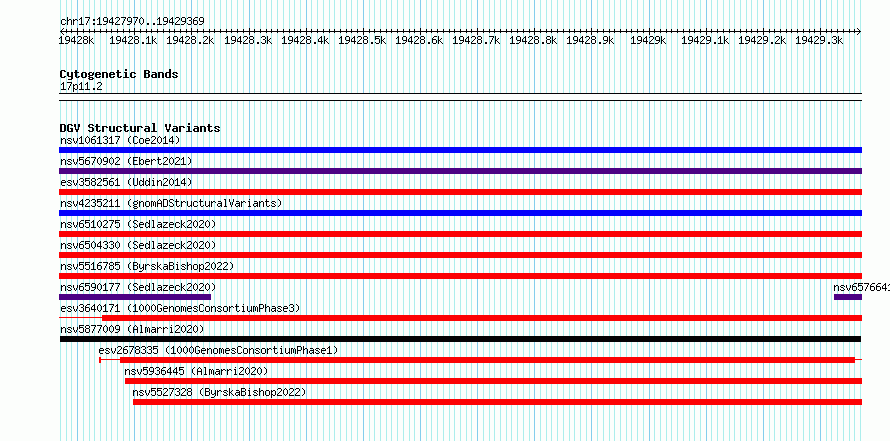Click the 19428.2k ruler tick label
The image size is (890, 441).
click(190, 40)
